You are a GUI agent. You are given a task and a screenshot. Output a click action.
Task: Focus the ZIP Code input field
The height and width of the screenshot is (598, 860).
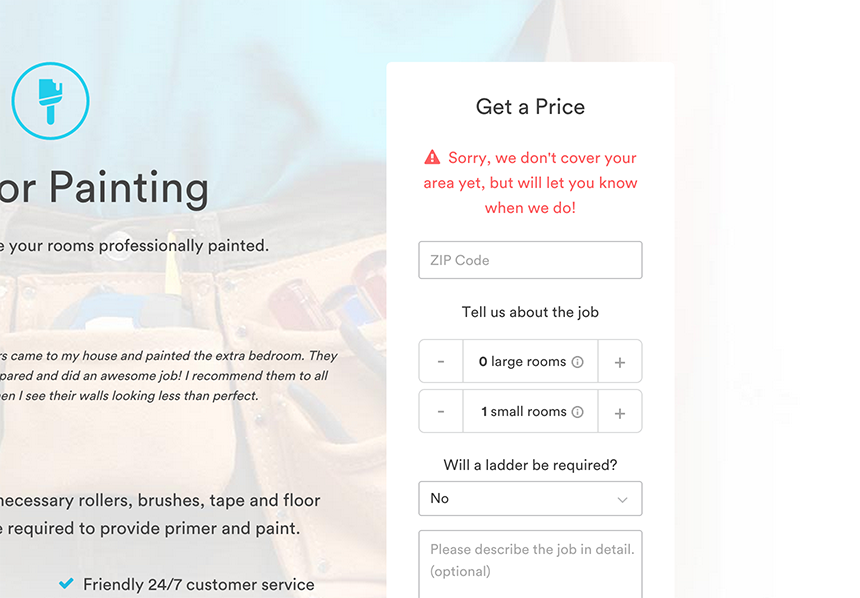click(x=530, y=260)
